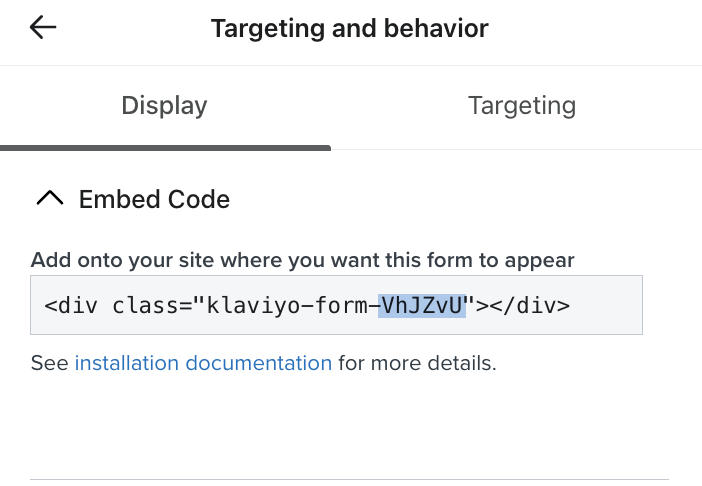Click the word "See" before the link

49,363
